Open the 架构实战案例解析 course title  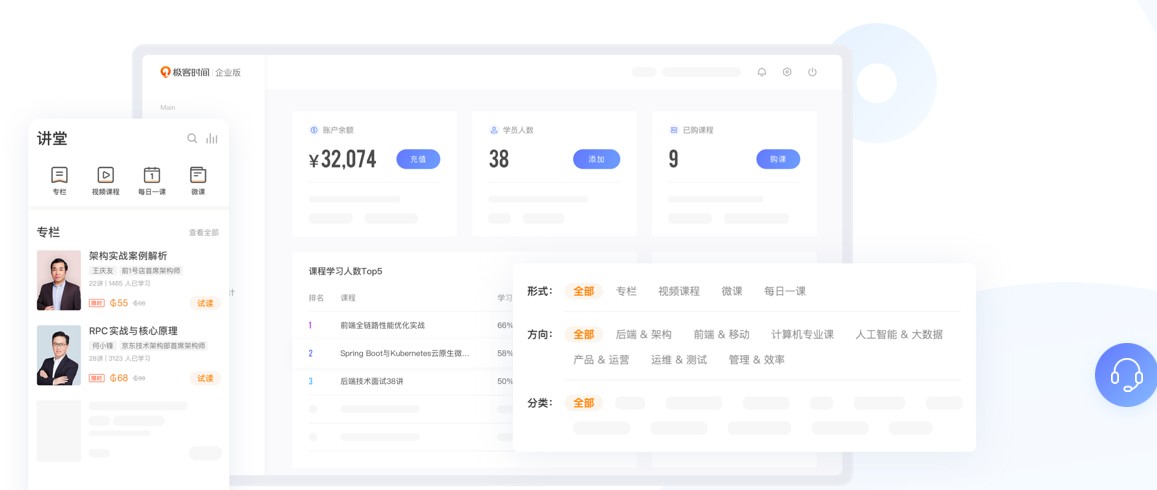pyautogui.click(x=128, y=256)
